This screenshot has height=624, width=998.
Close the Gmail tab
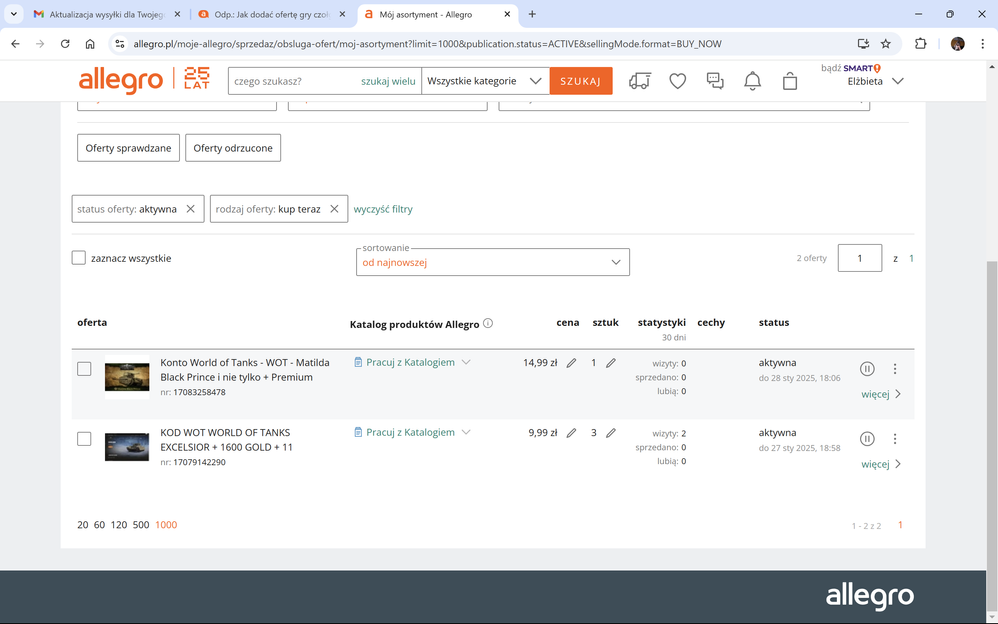coord(177,14)
